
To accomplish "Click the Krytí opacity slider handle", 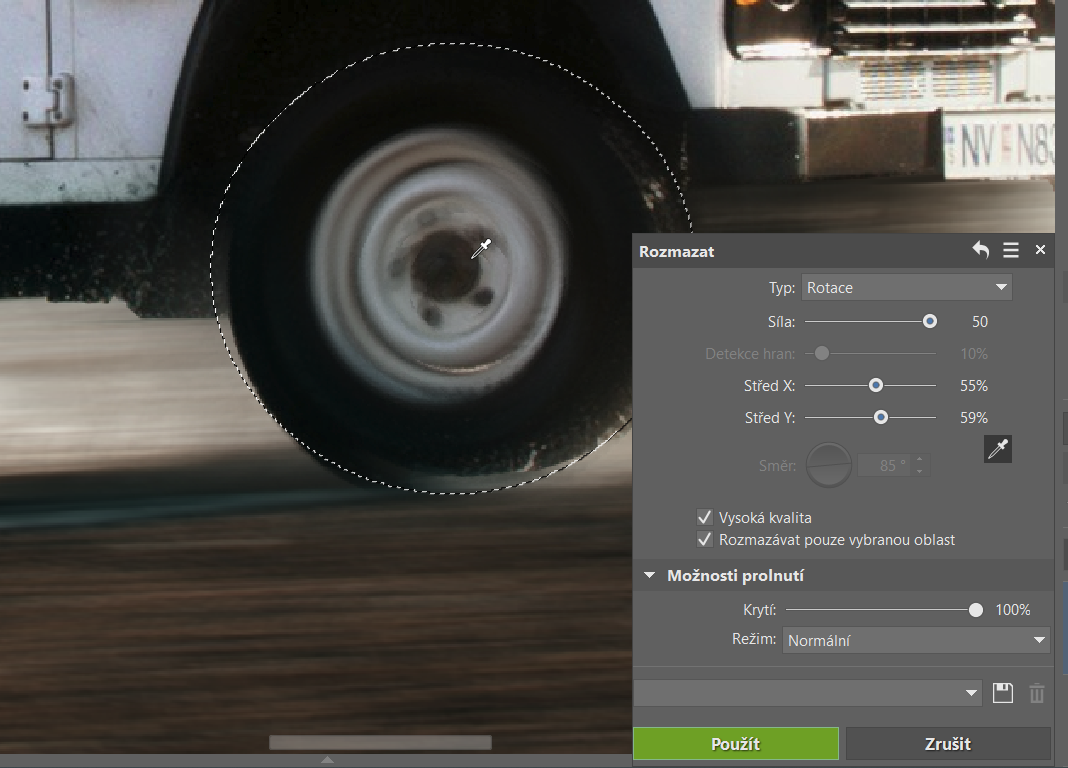I will click(x=976, y=610).
